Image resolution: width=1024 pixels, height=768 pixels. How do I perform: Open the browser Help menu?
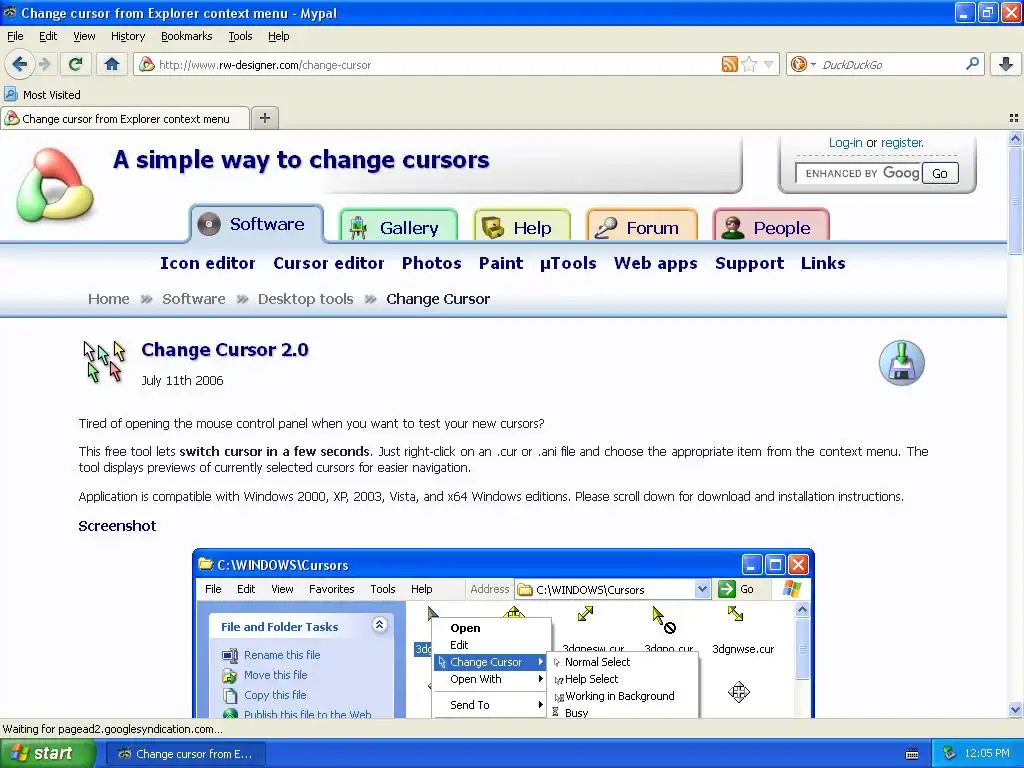pyautogui.click(x=278, y=36)
